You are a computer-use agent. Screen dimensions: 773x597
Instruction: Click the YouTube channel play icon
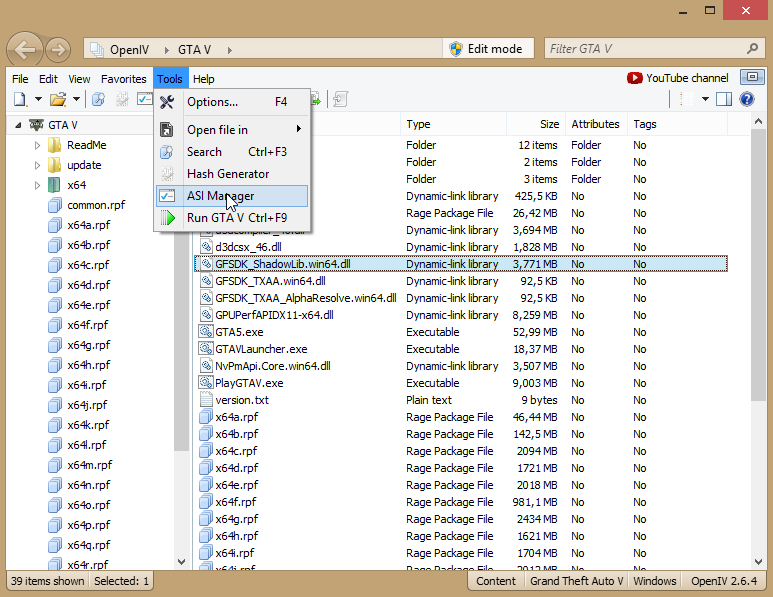pos(635,78)
